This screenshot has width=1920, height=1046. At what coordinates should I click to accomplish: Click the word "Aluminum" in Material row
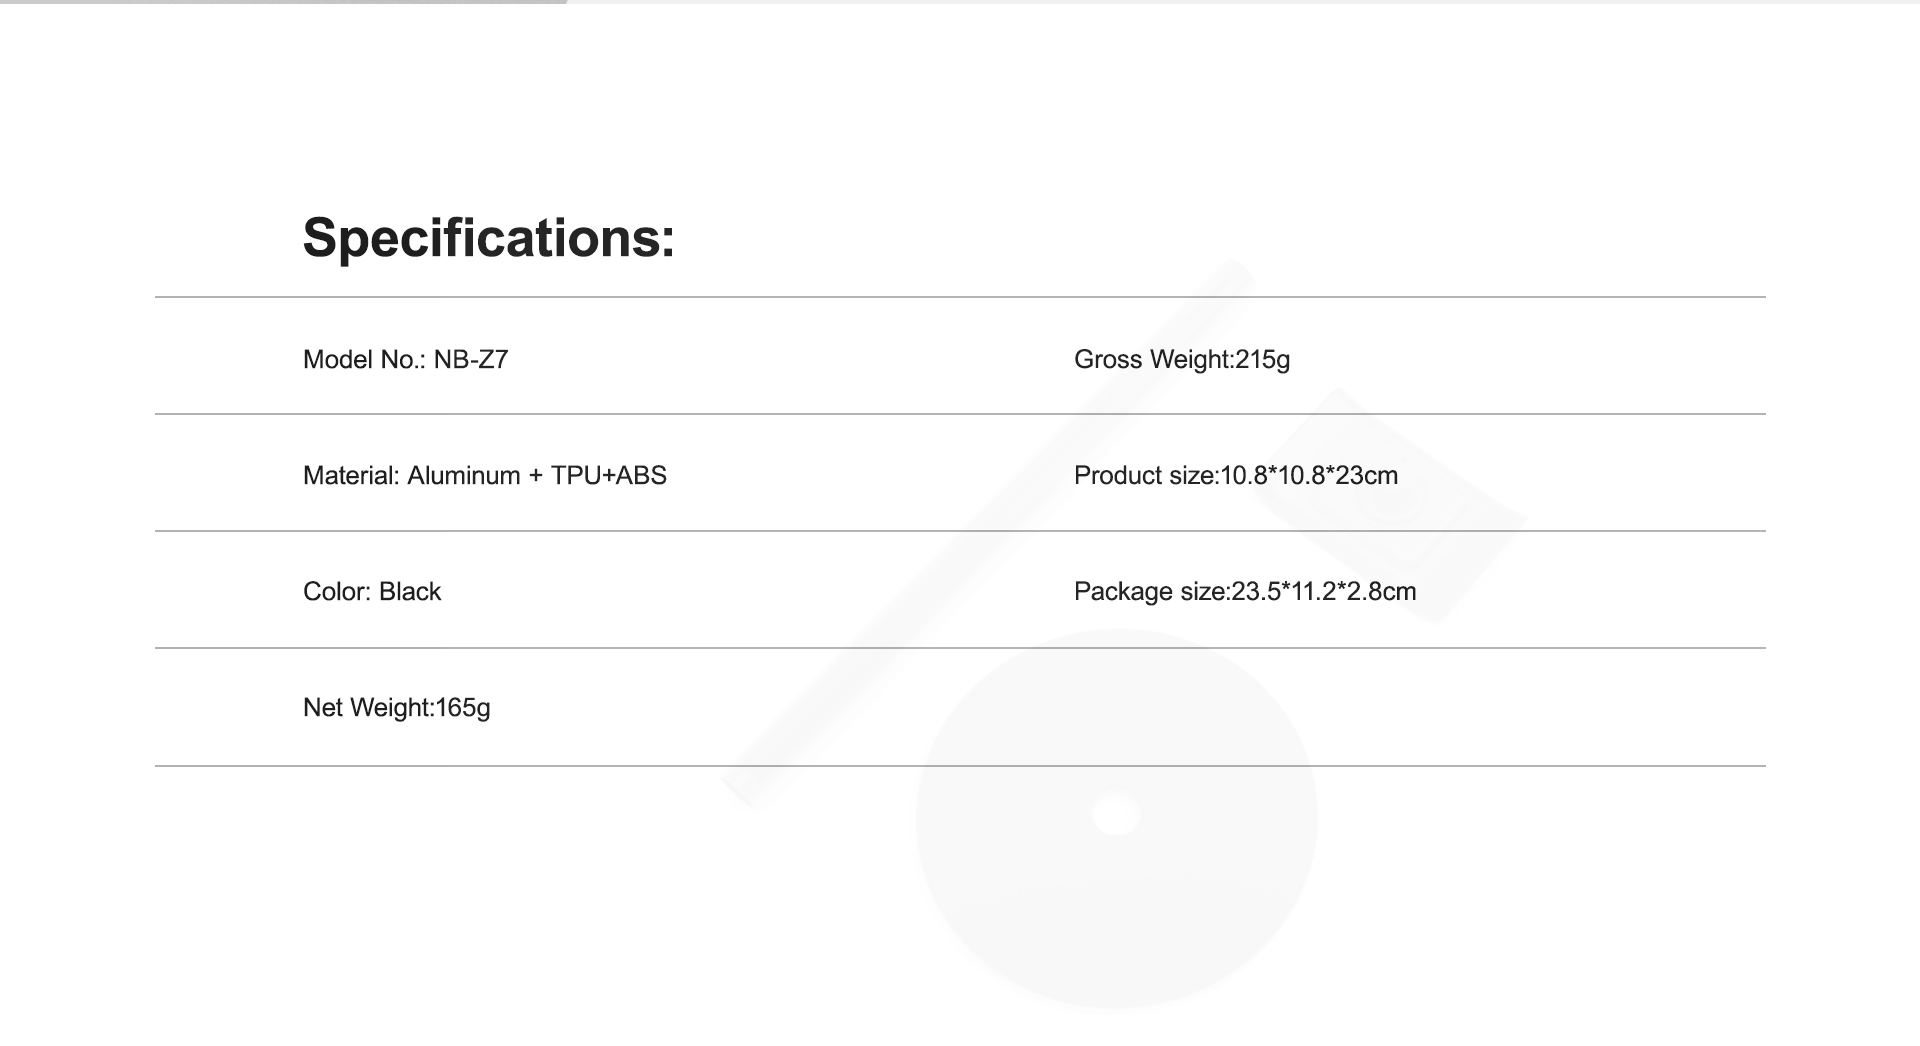463,476
